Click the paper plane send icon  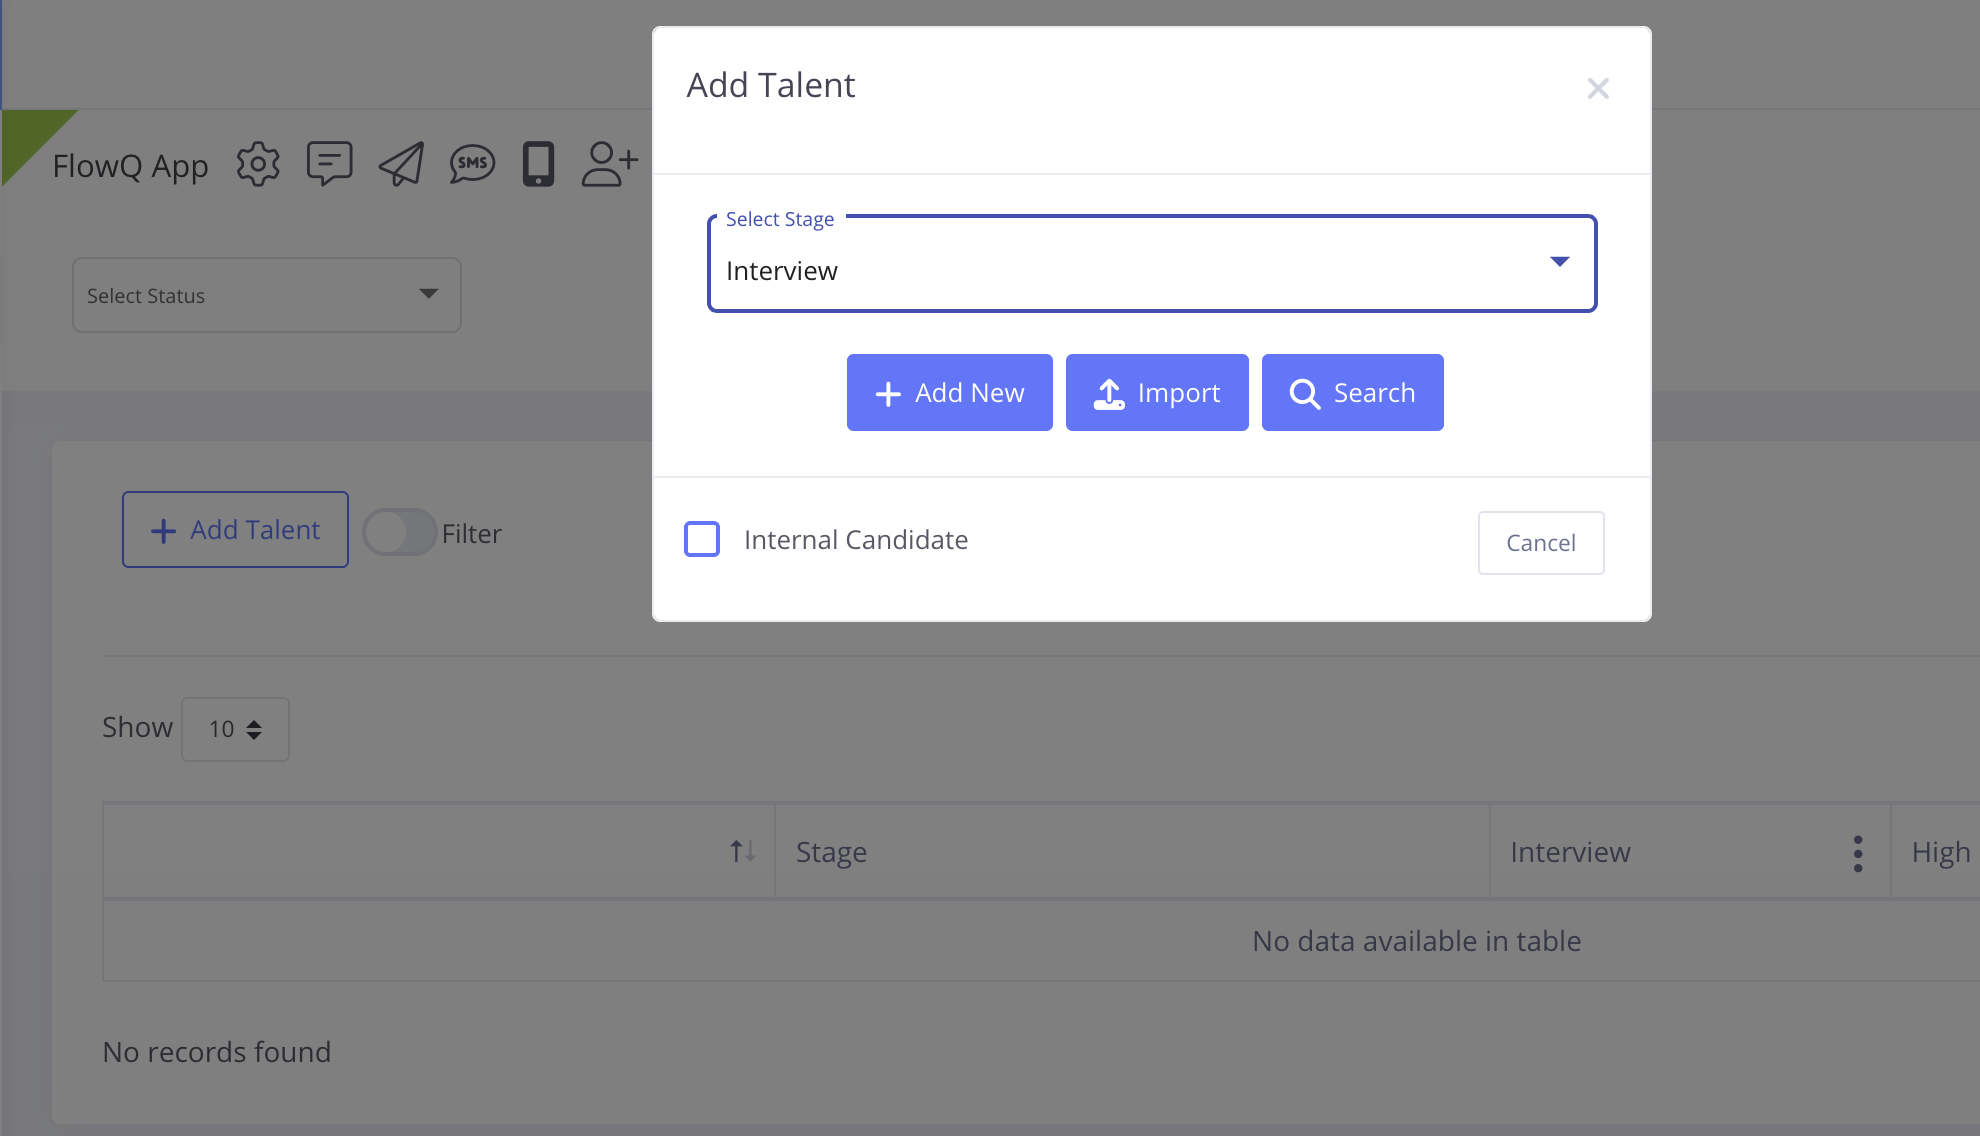pyautogui.click(x=401, y=164)
